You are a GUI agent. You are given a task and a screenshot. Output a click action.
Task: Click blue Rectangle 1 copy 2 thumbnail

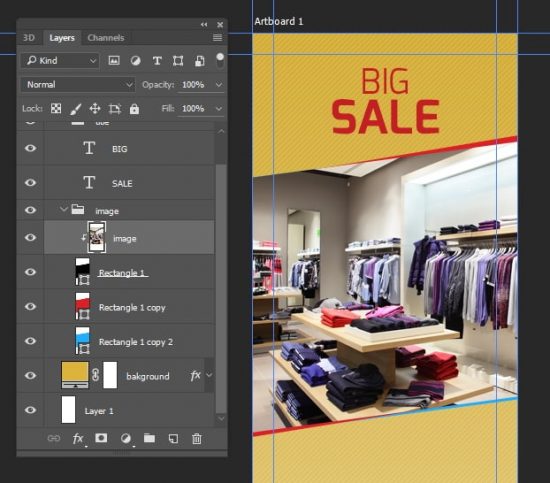[82, 340]
